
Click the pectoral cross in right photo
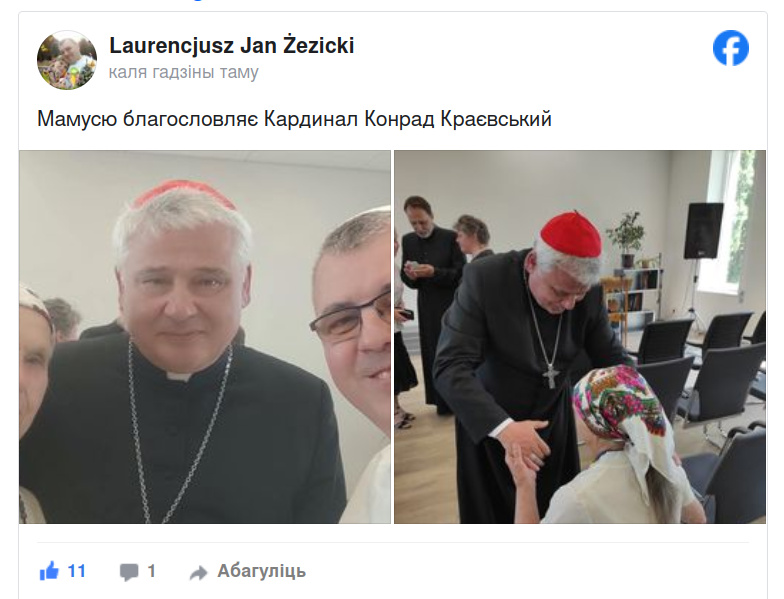pyautogui.click(x=550, y=376)
